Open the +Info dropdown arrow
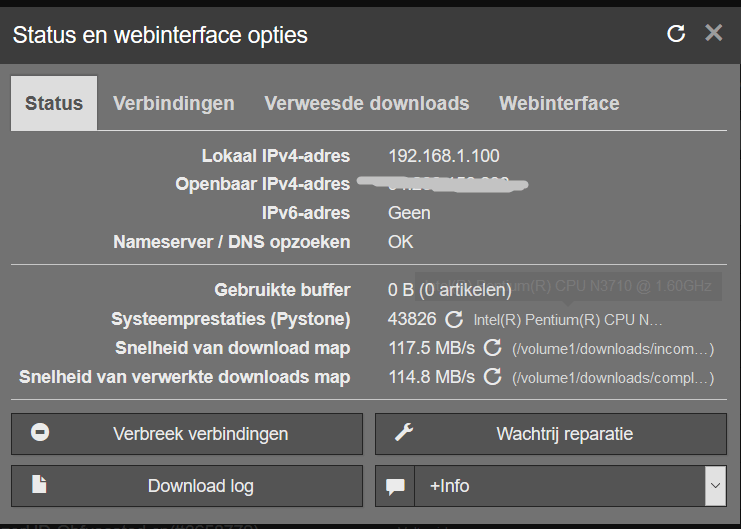 click(x=714, y=486)
